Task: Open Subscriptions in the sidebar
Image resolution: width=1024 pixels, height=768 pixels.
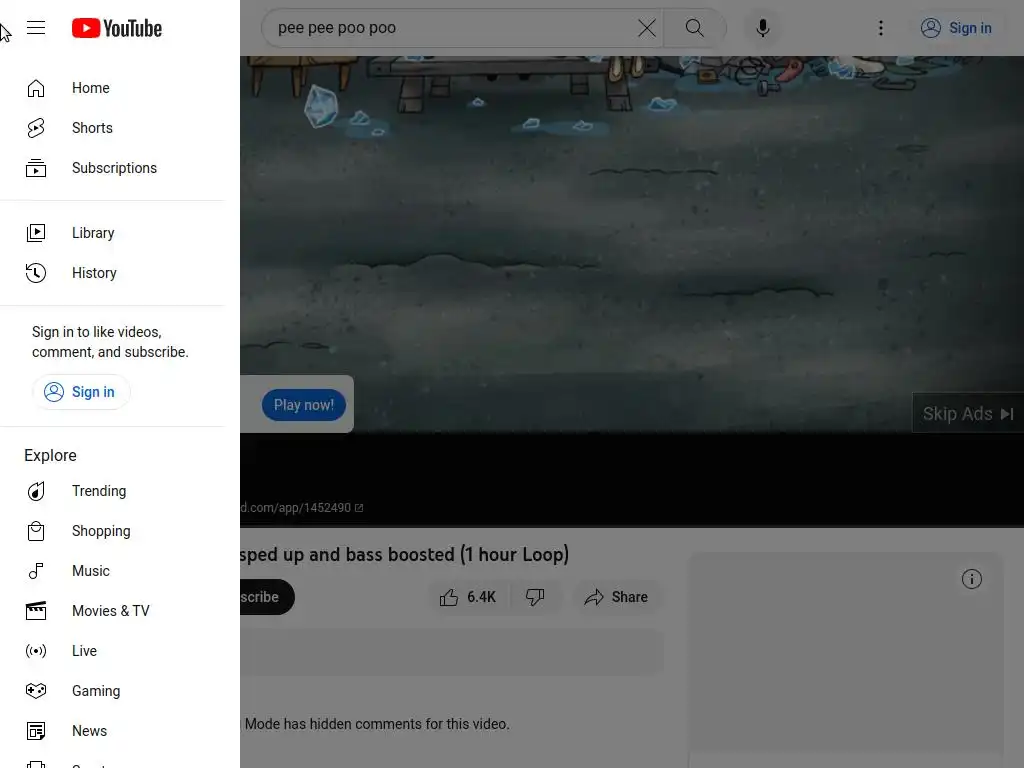Action: click(112, 168)
